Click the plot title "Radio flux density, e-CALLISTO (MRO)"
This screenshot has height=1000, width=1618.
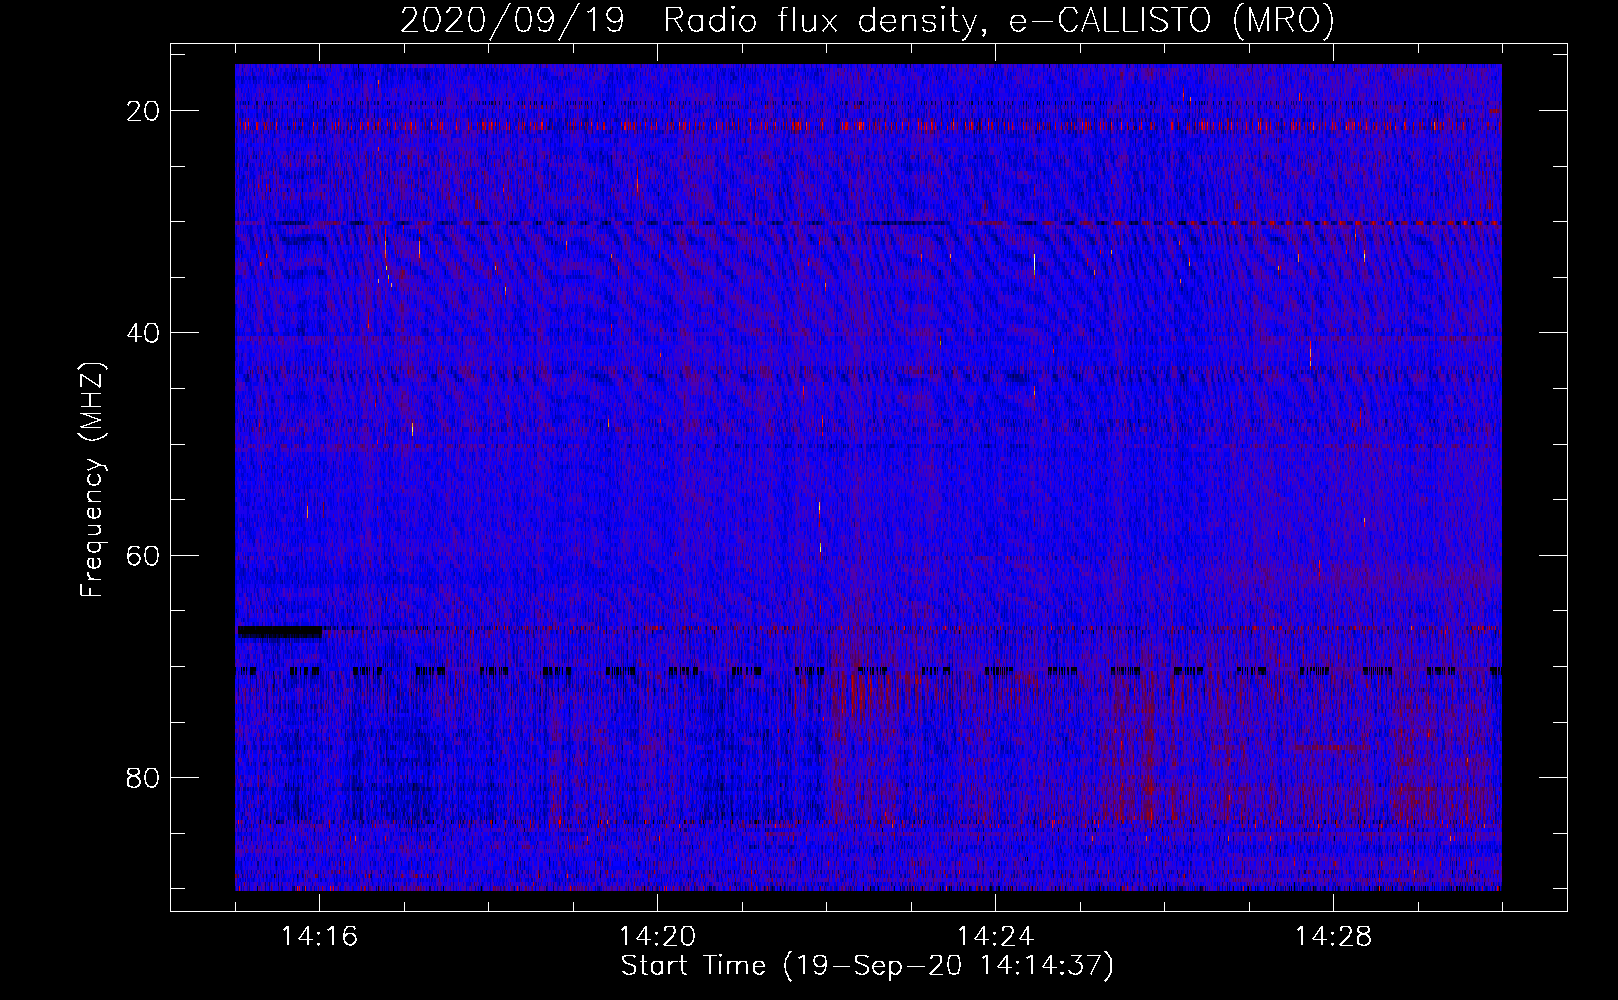click(998, 21)
